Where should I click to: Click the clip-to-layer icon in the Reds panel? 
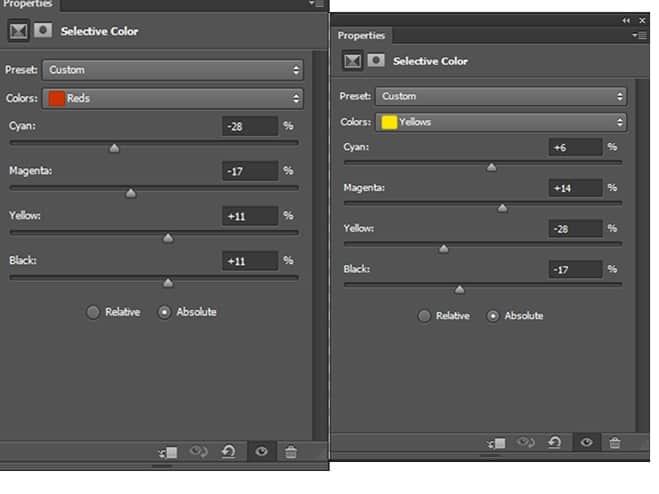coord(168,452)
